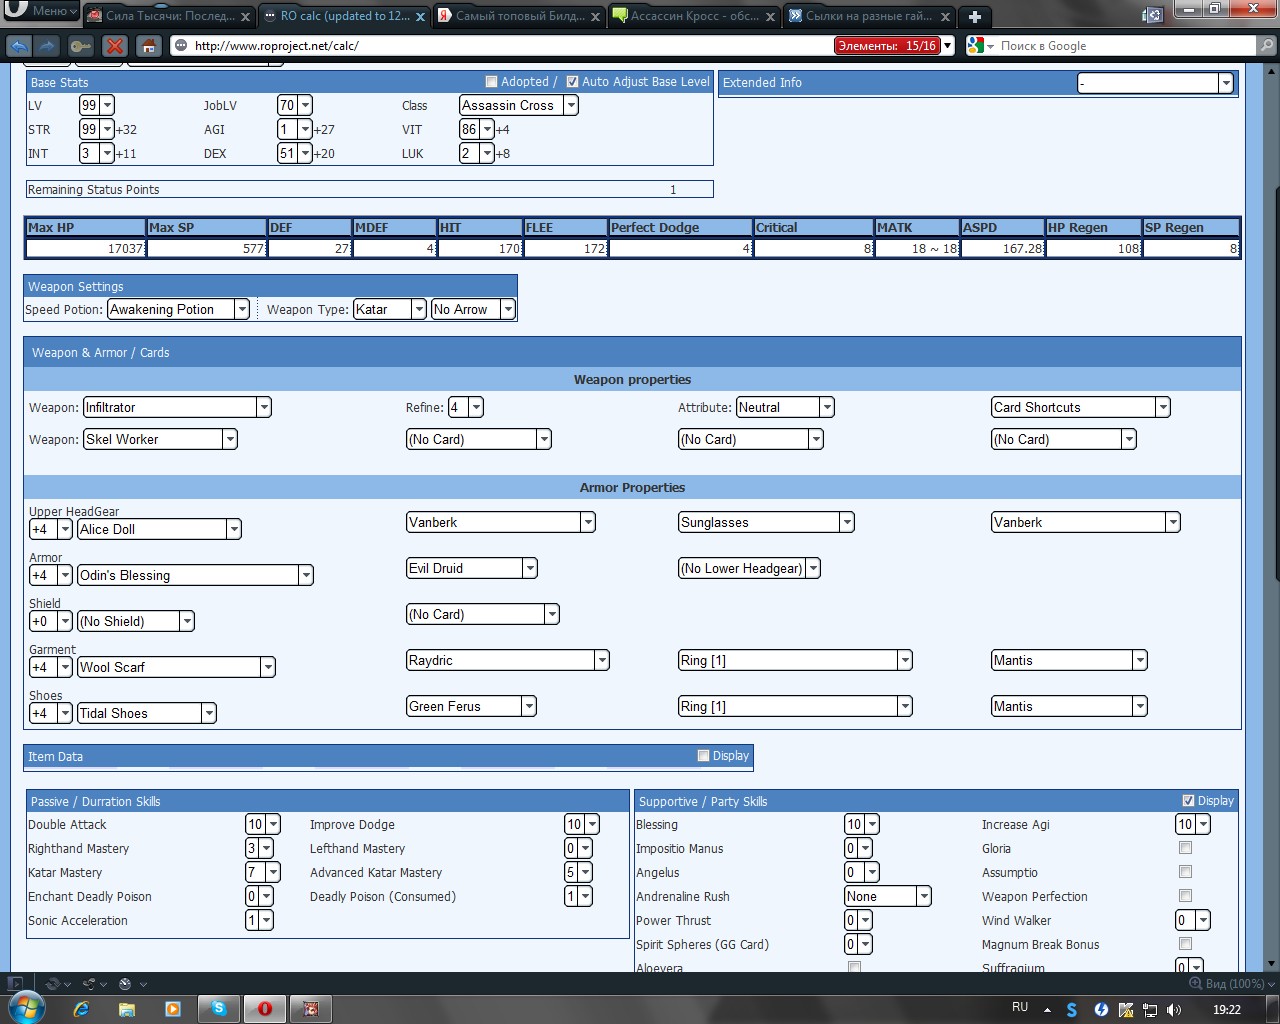
Task: Click the Элементы 15/16 indicator button
Action: (887, 46)
